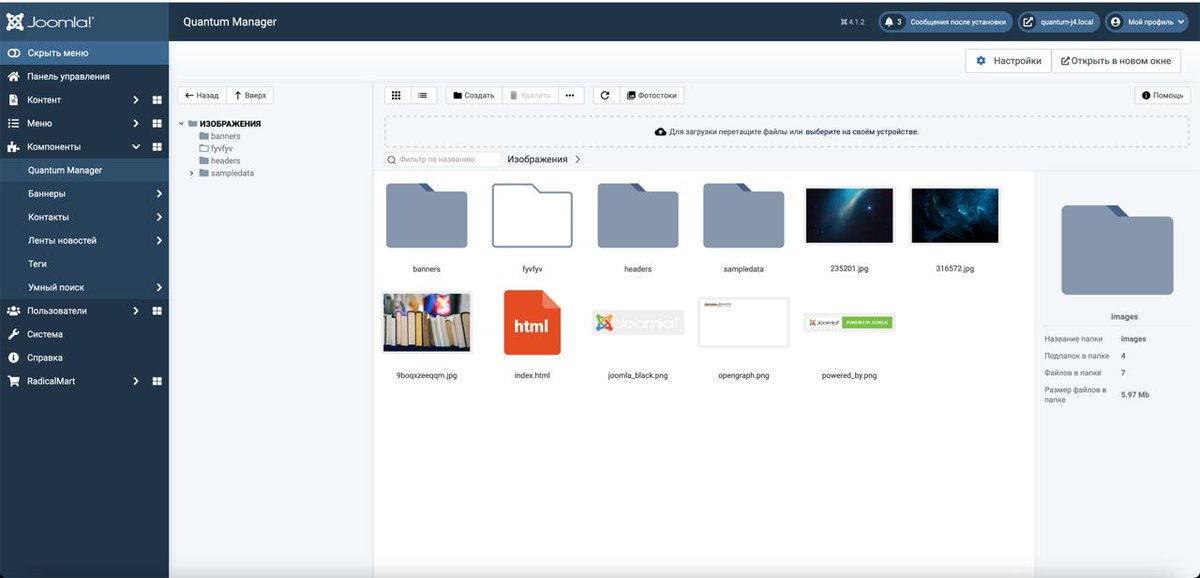Click the Фотостоки button

tap(651, 95)
